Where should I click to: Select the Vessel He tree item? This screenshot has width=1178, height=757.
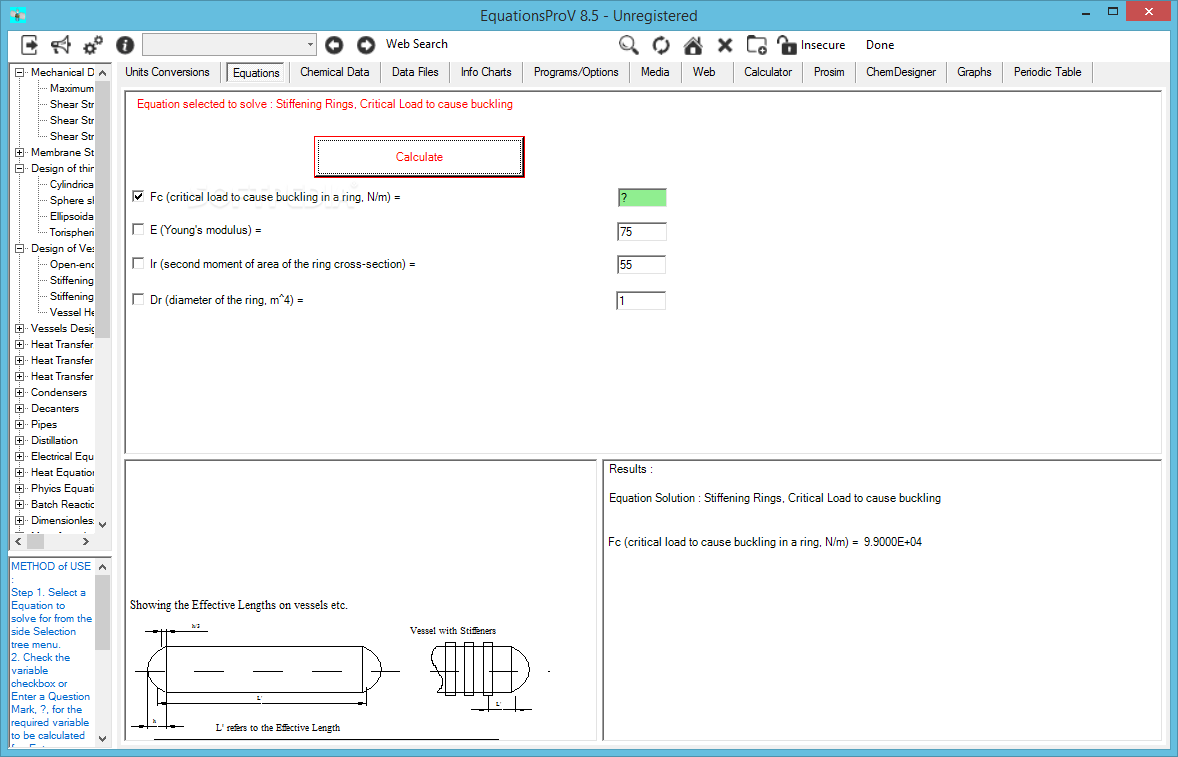71,312
